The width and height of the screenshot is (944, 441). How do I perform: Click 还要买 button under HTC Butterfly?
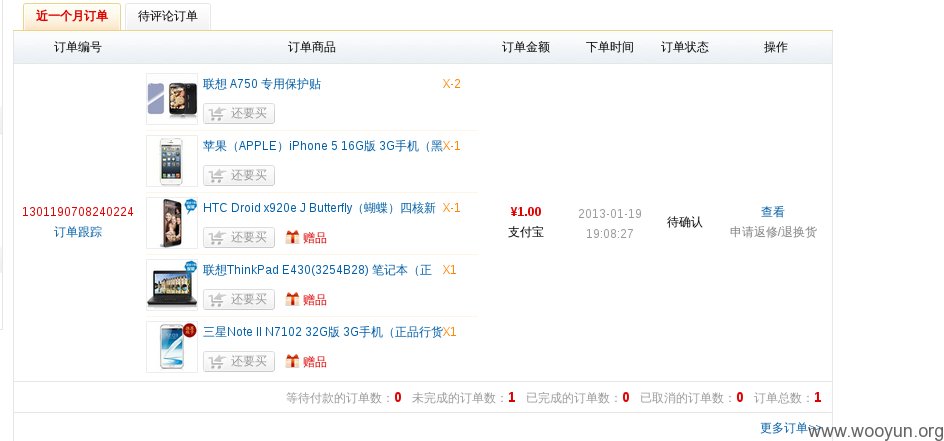239,237
